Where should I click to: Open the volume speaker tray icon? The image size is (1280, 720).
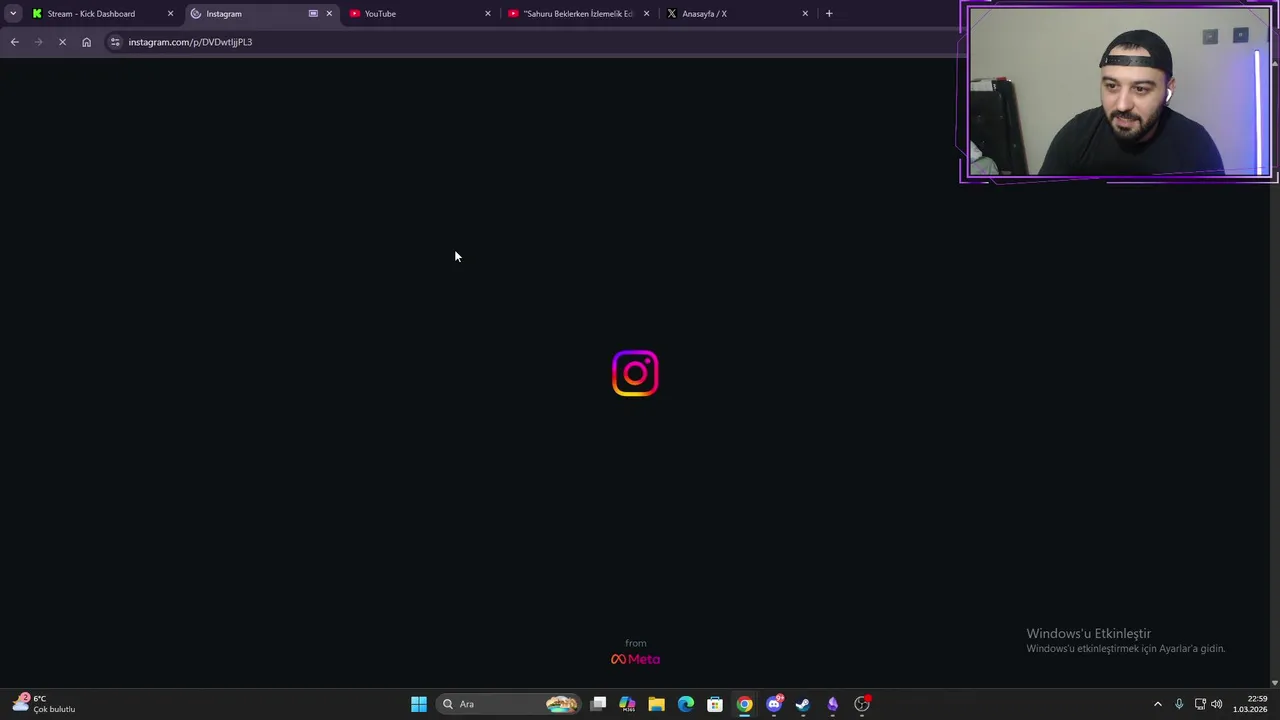pyautogui.click(x=1217, y=704)
